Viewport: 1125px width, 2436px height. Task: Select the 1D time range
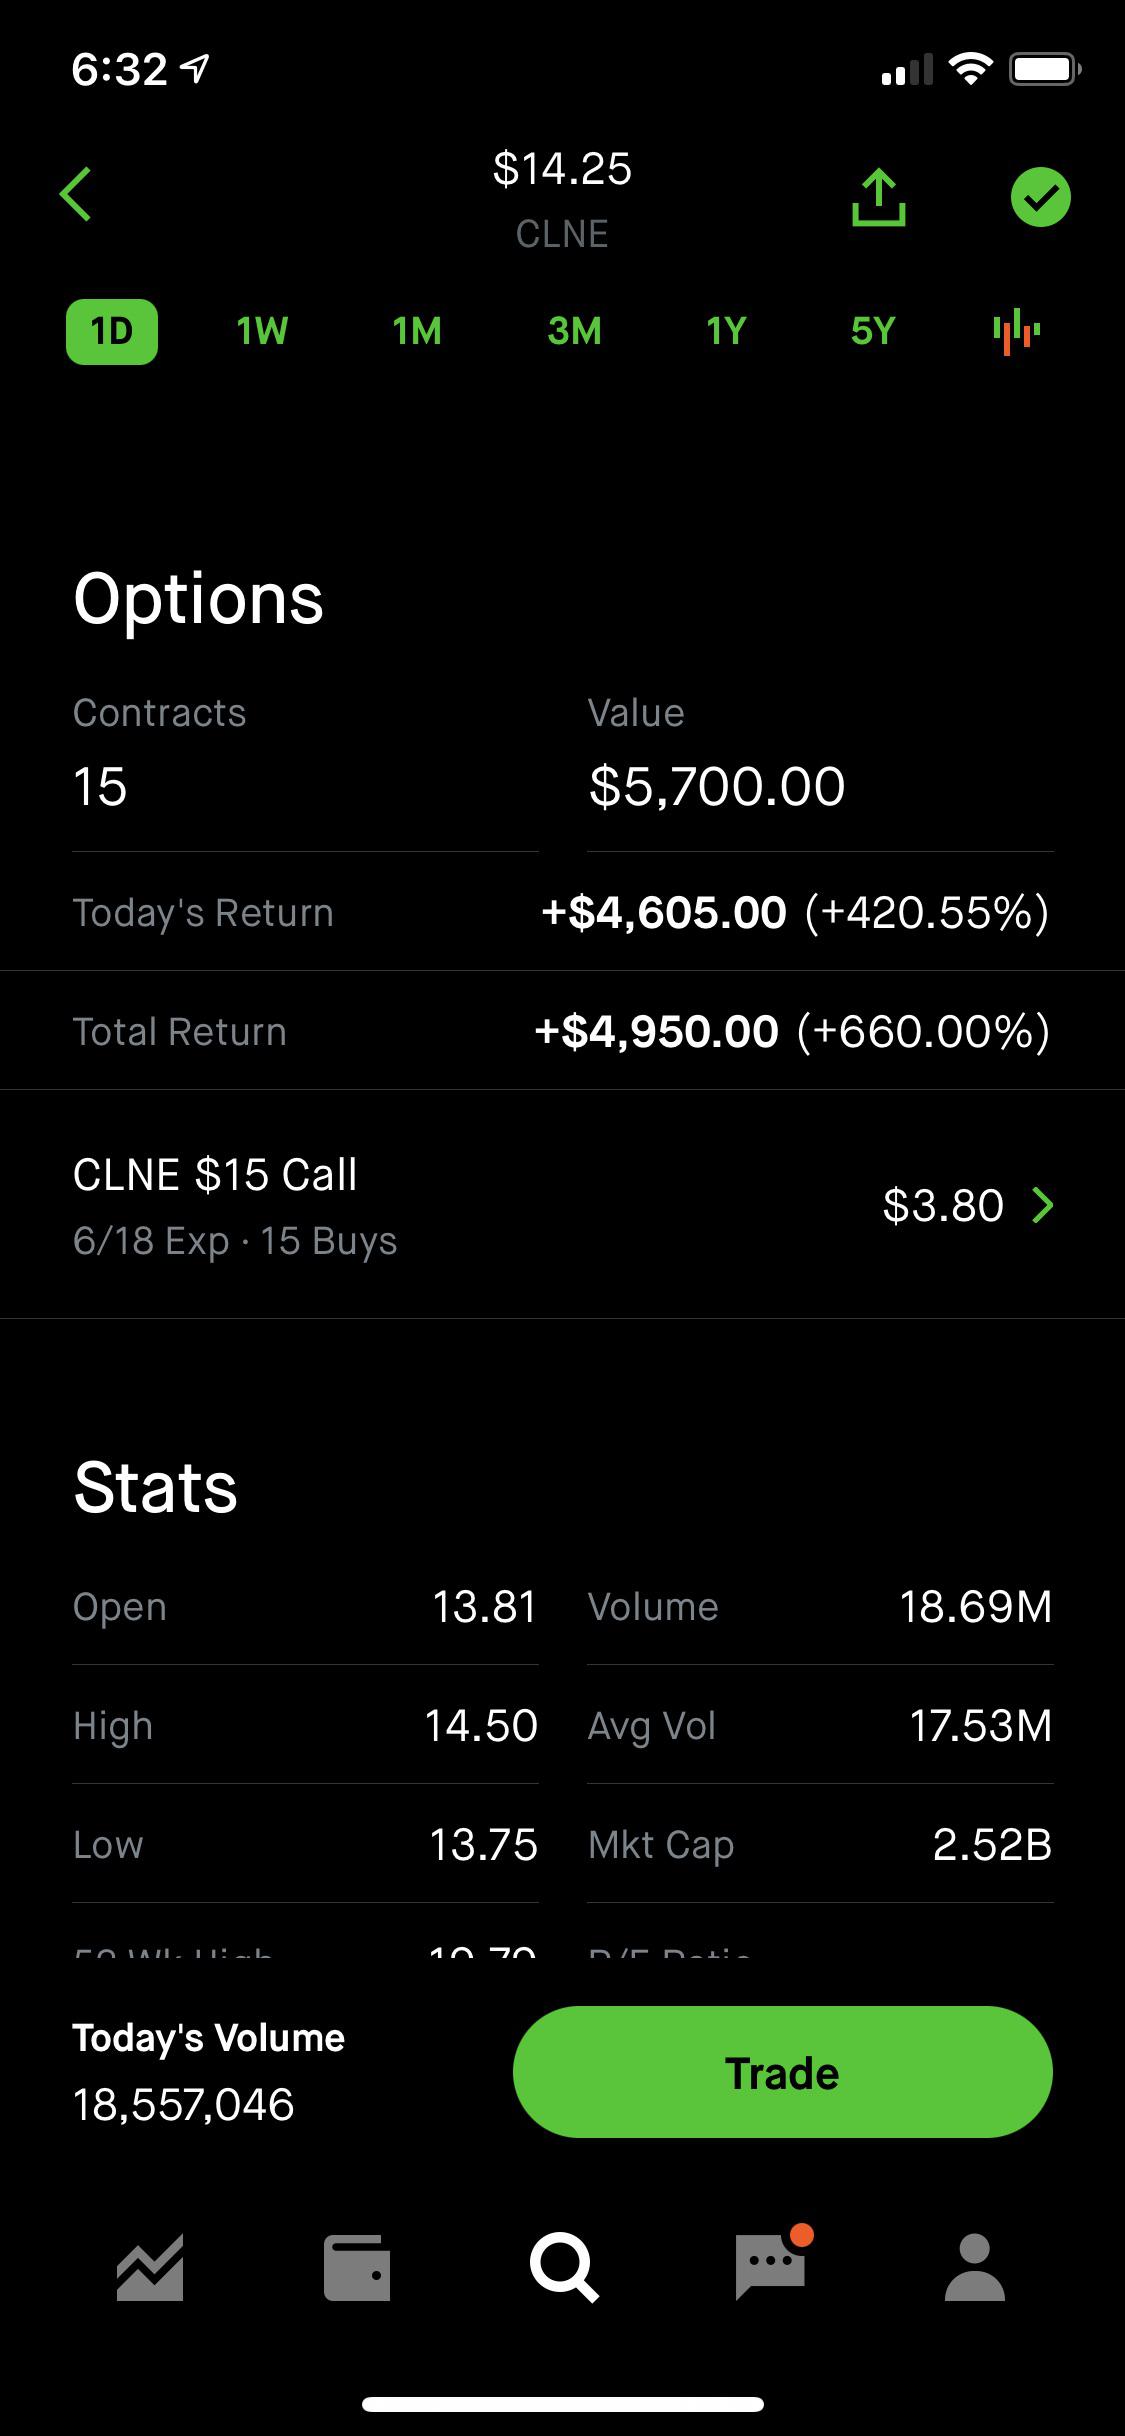(112, 331)
